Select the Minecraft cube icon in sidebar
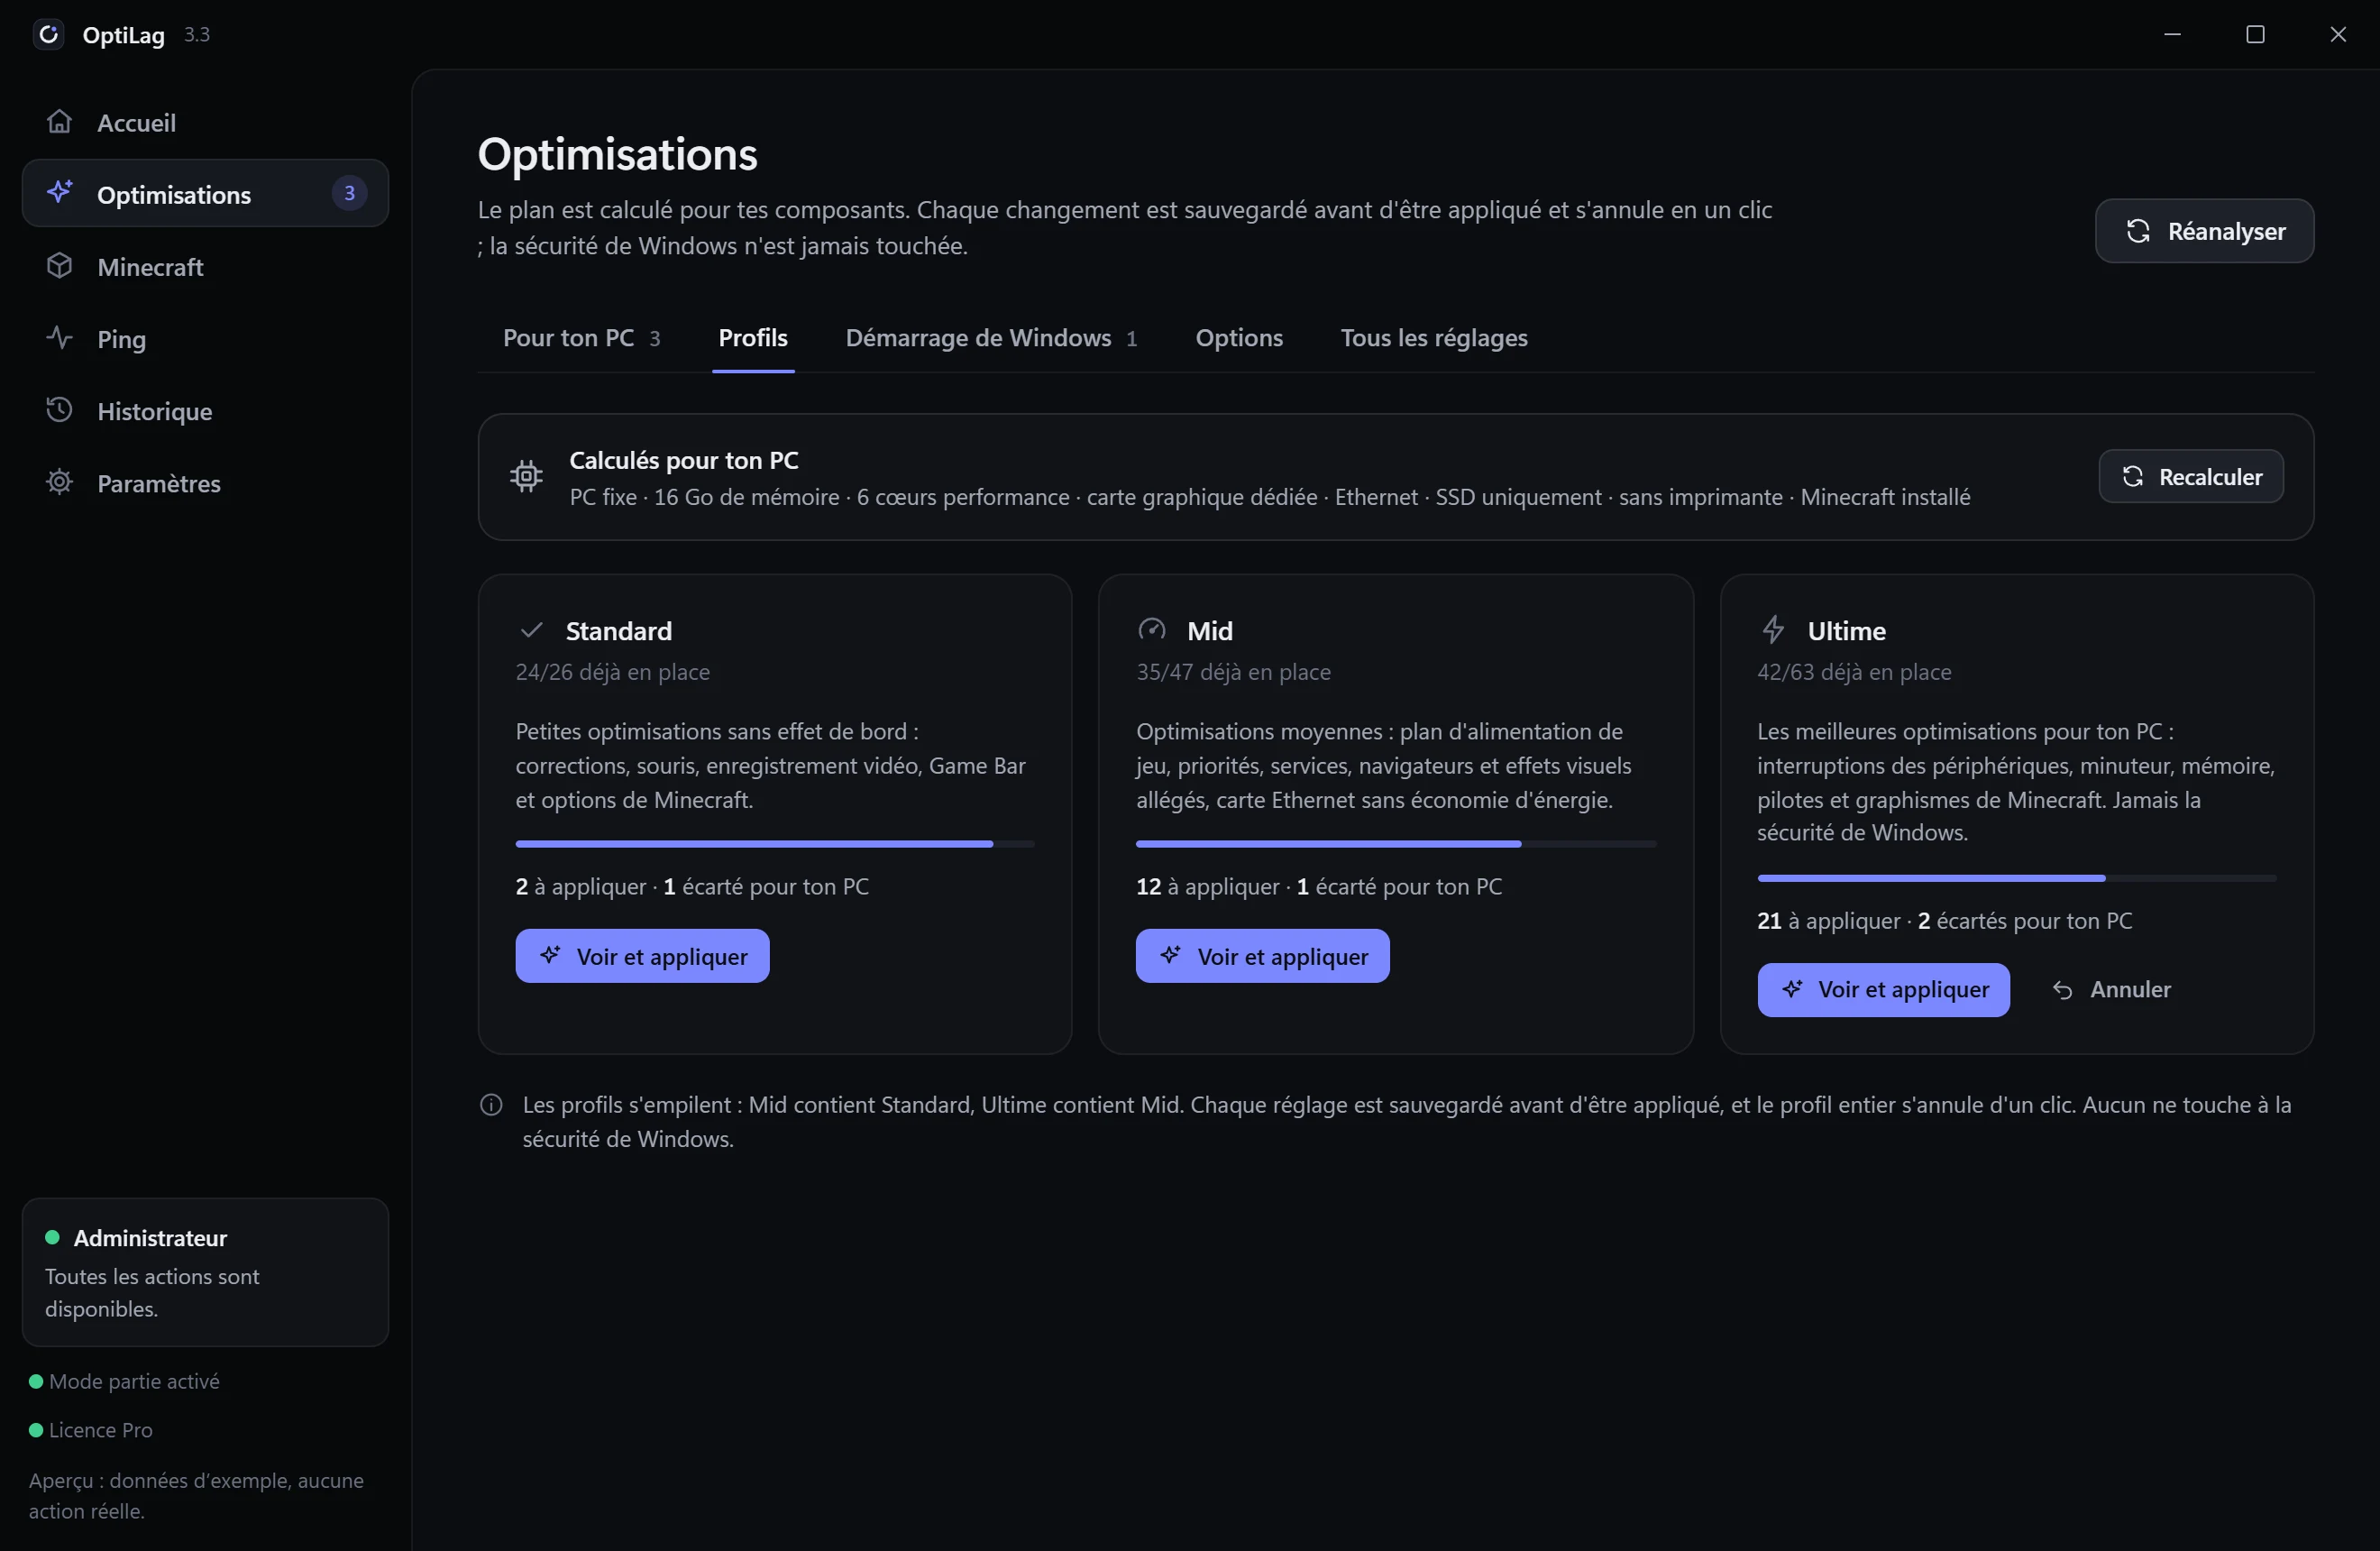 coord(60,266)
